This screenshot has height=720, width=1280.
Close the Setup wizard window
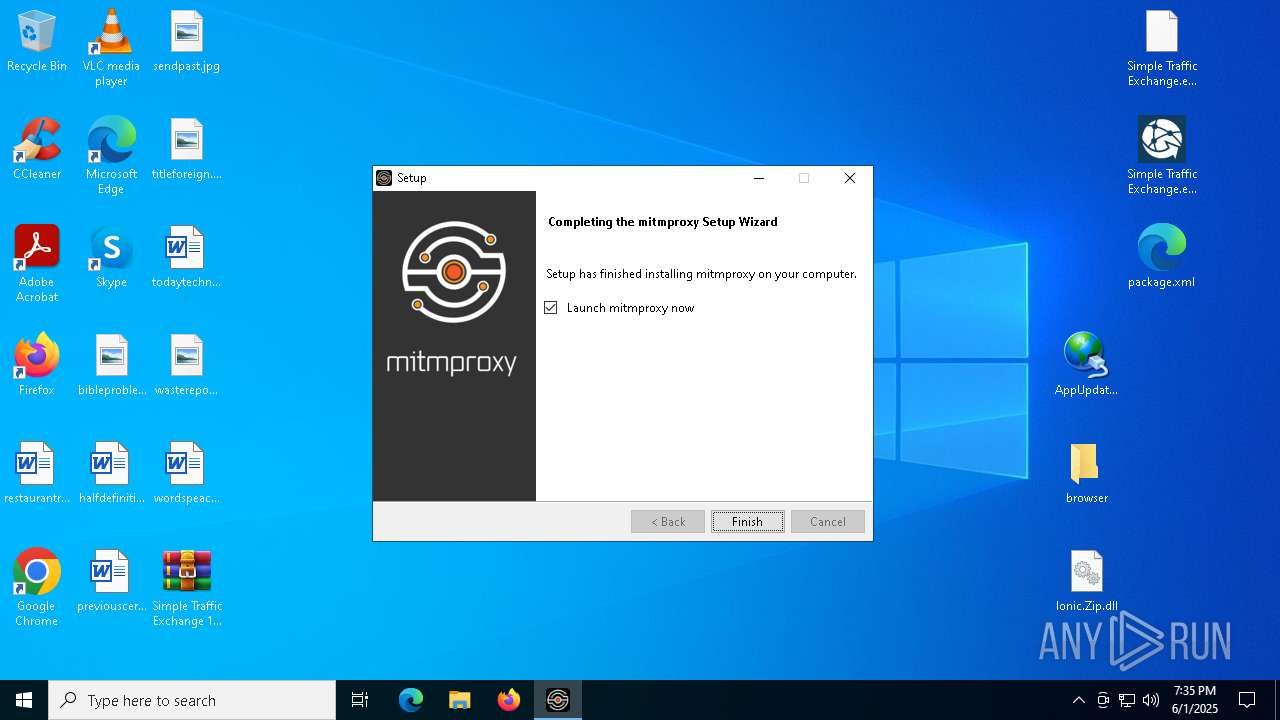click(850, 178)
